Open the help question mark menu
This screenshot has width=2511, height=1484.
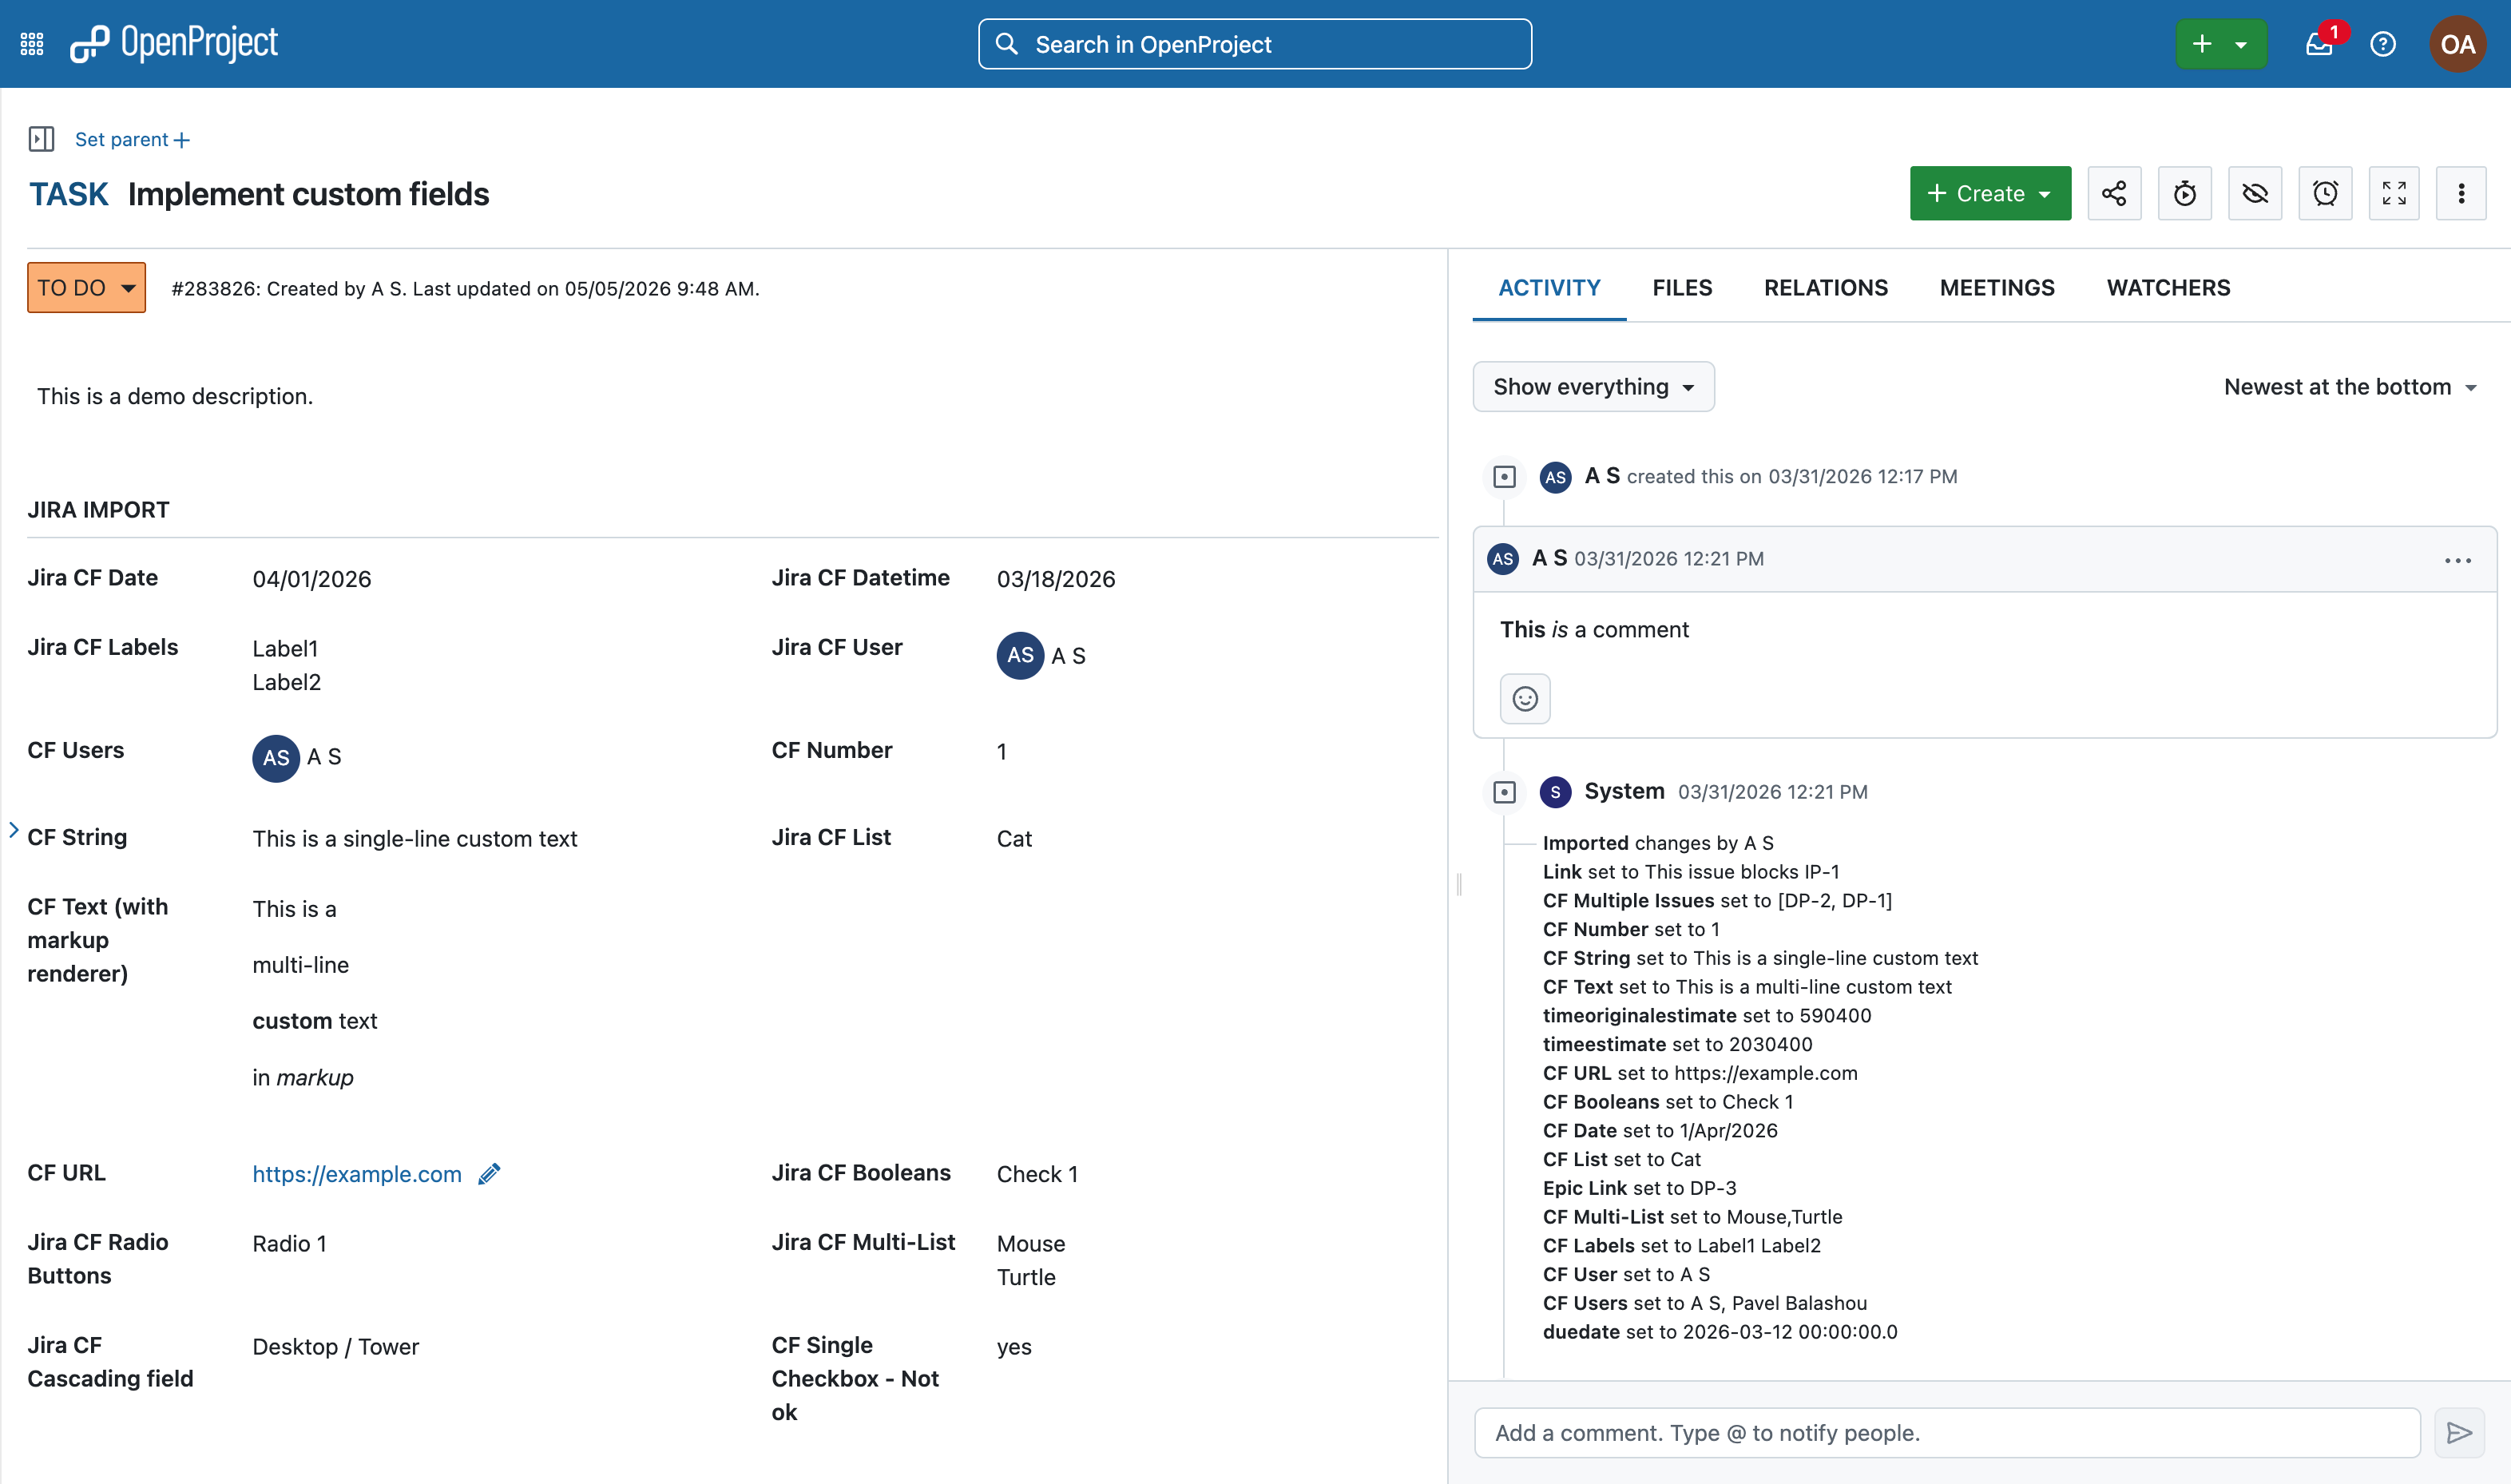2383,44
